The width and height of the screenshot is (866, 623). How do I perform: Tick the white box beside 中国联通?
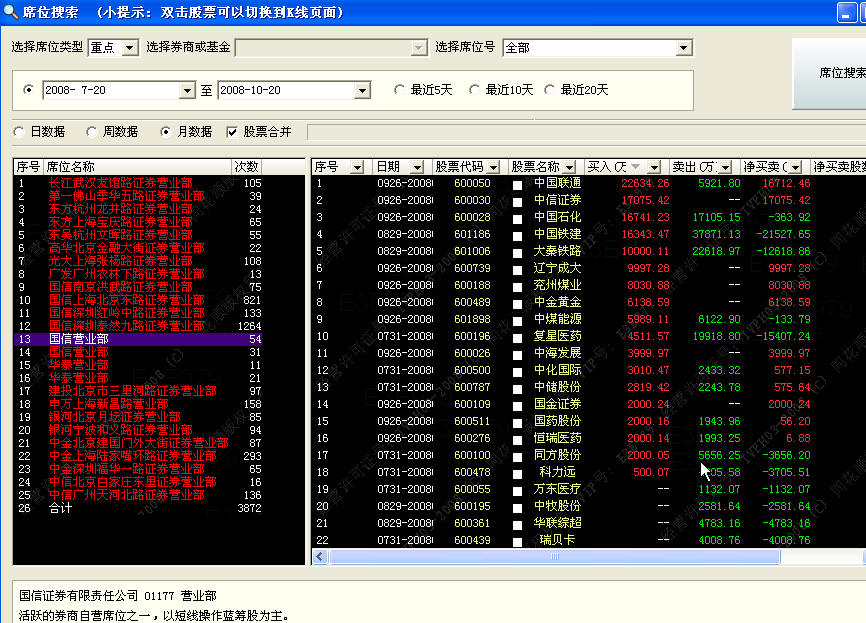point(518,185)
